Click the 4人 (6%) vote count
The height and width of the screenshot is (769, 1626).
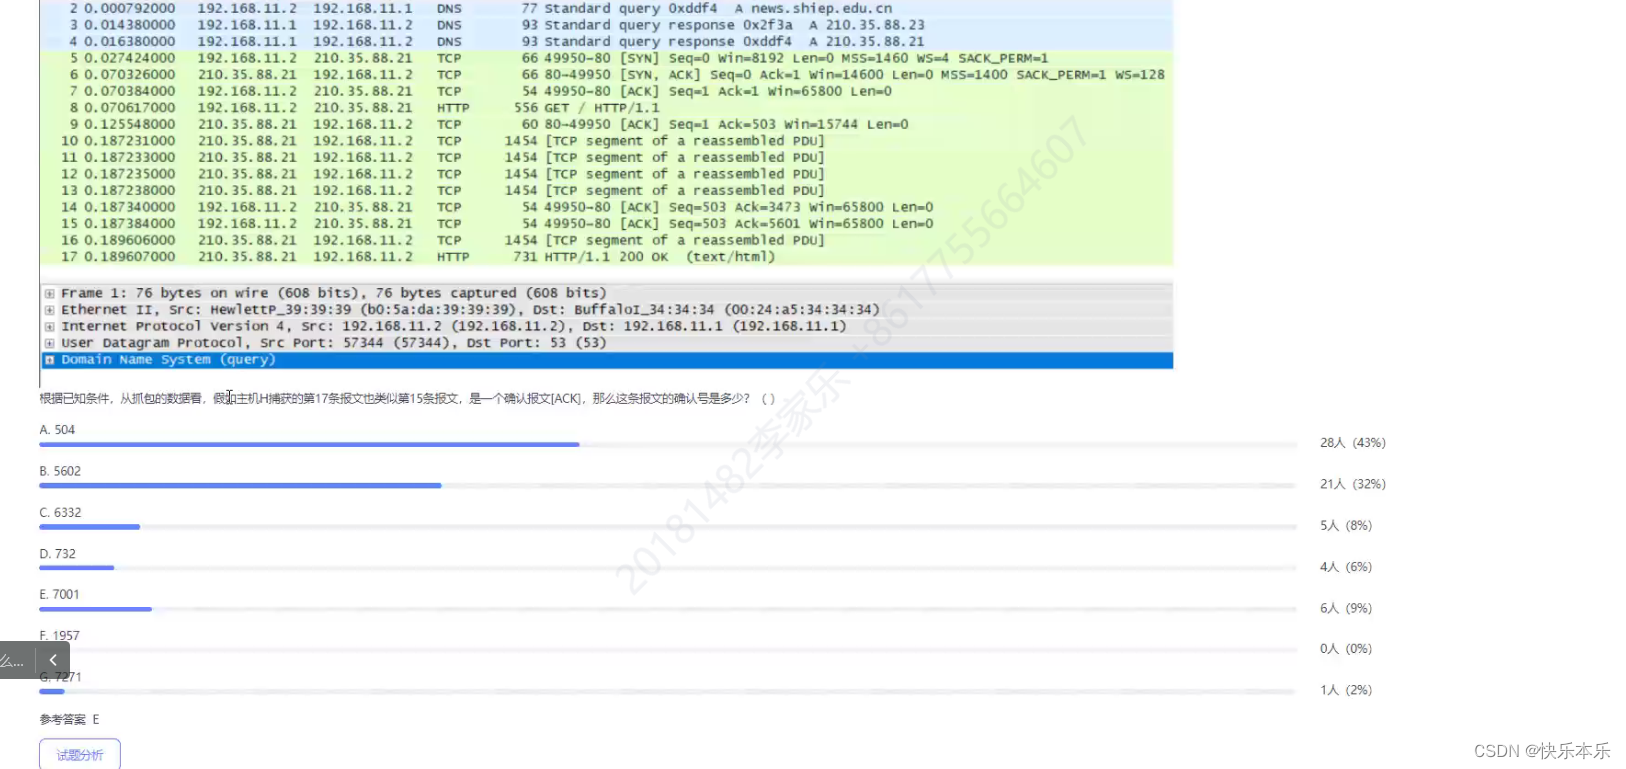1345,567
